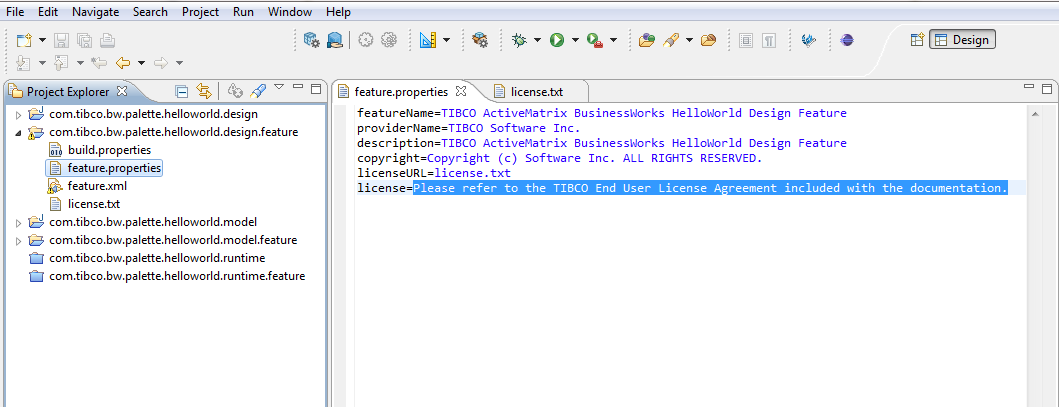Click the purple Eclipse sphere icon
1059x407 pixels.
(x=847, y=40)
